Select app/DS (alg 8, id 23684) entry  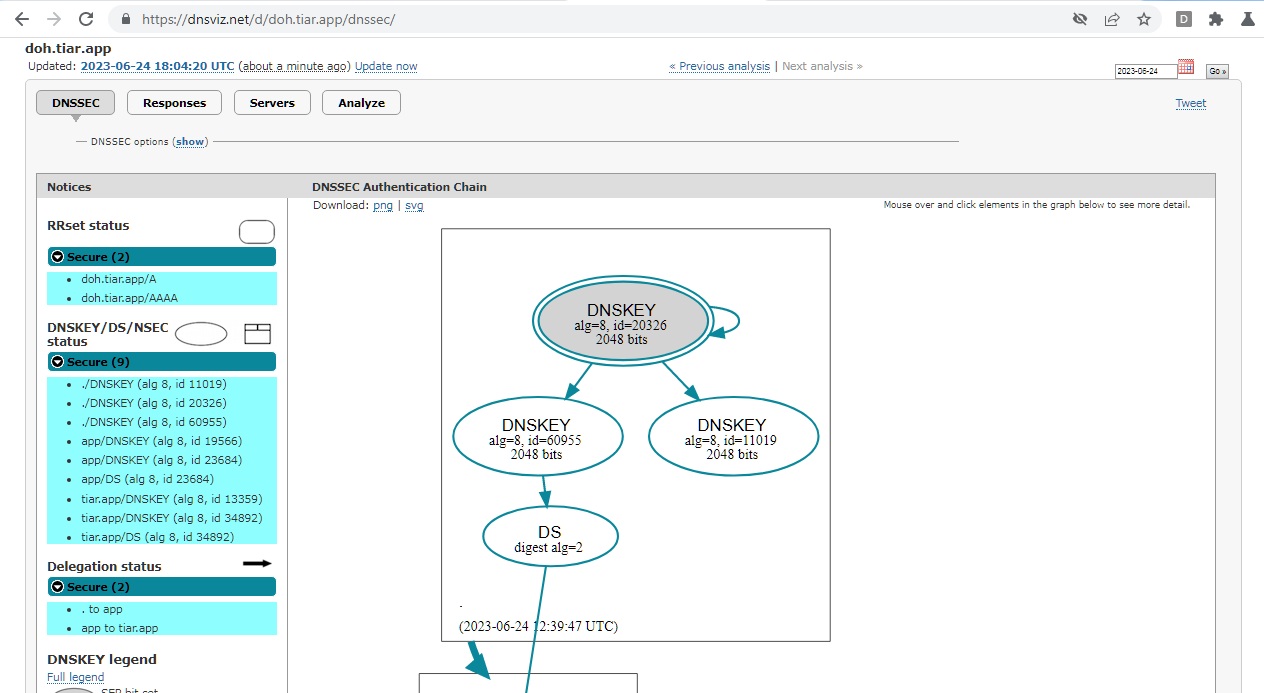pos(147,479)
